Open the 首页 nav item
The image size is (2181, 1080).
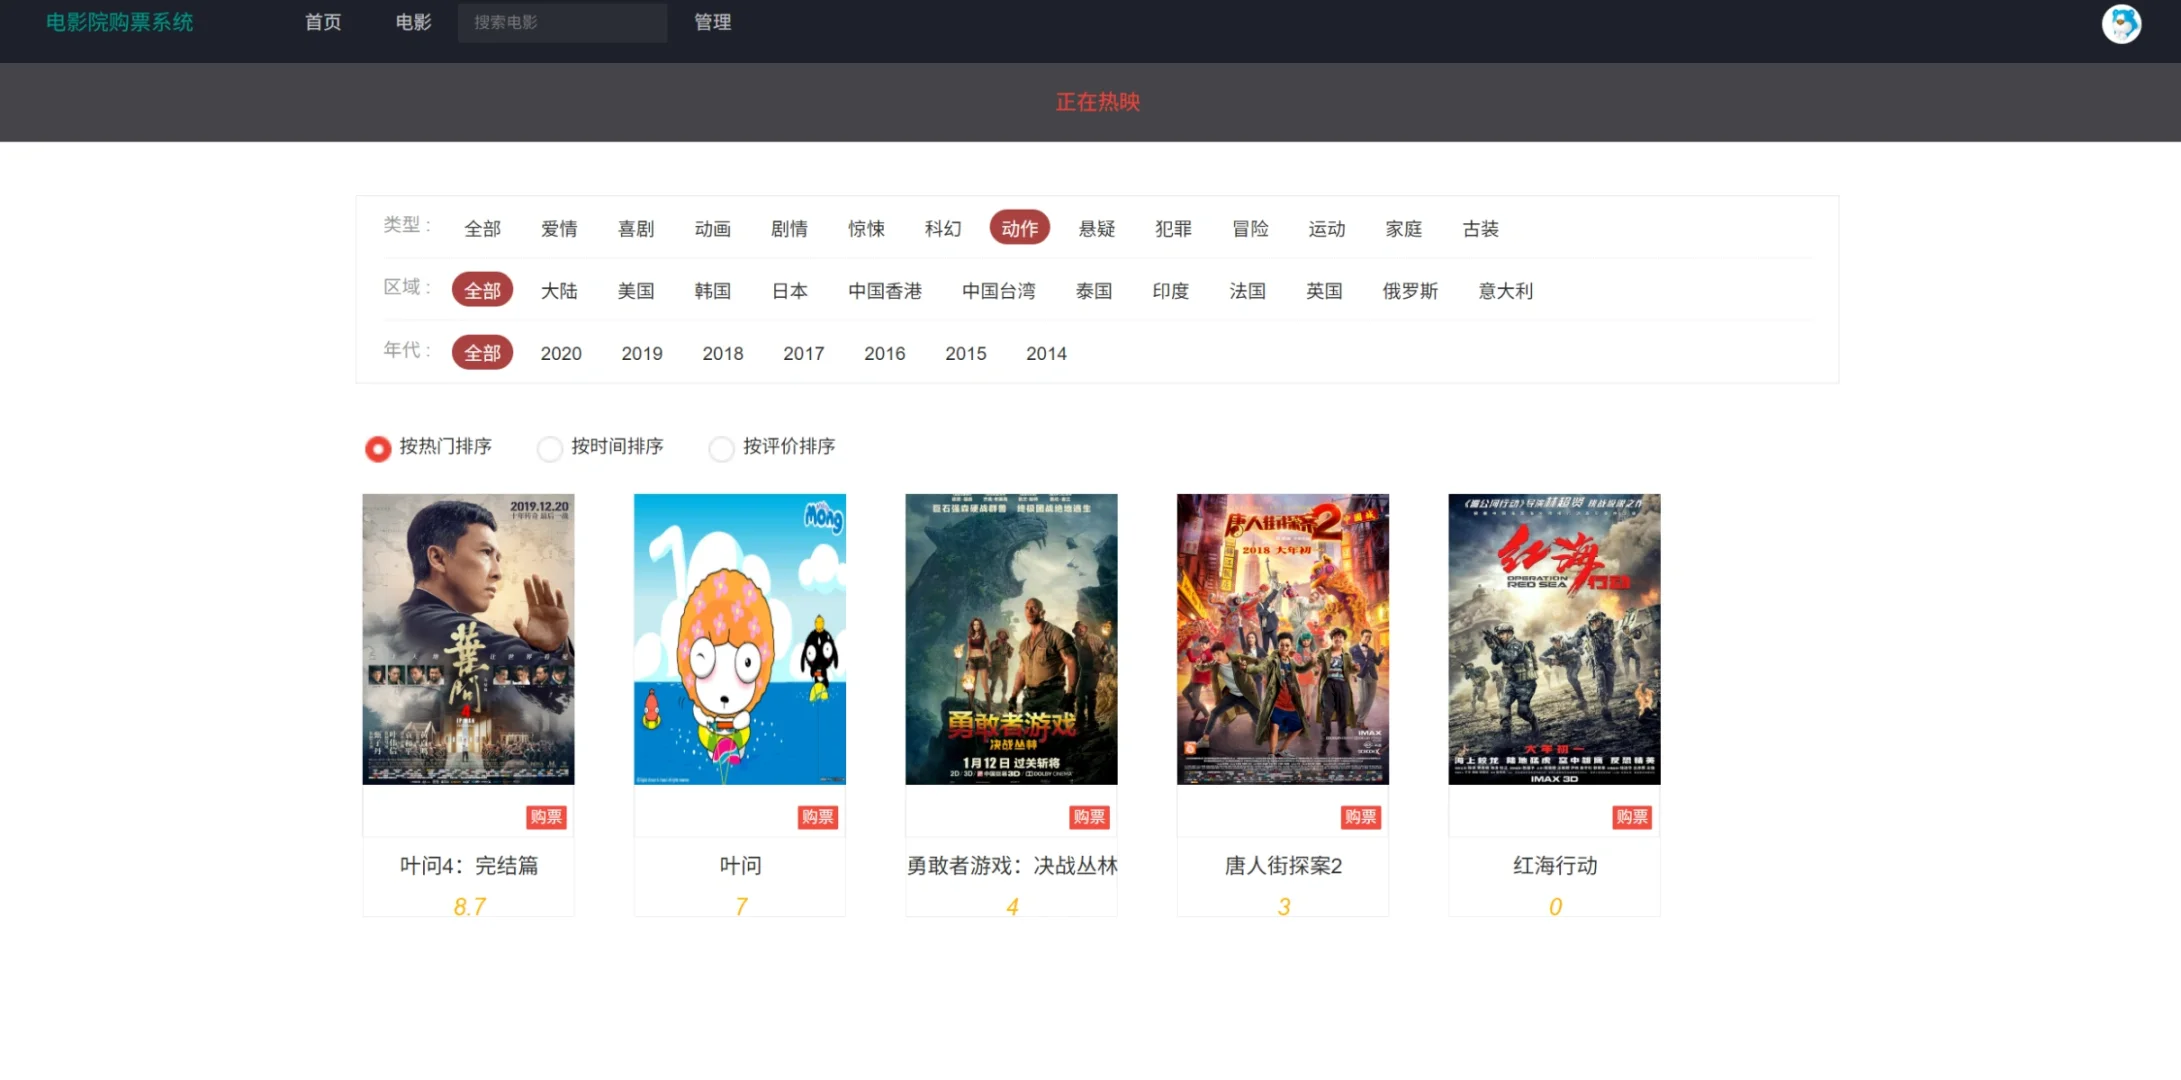click(x=323, y=22)
